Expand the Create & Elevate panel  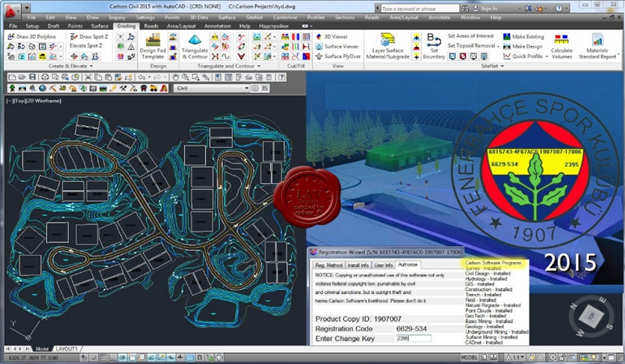pyautogui.click(x=71, y=66)
